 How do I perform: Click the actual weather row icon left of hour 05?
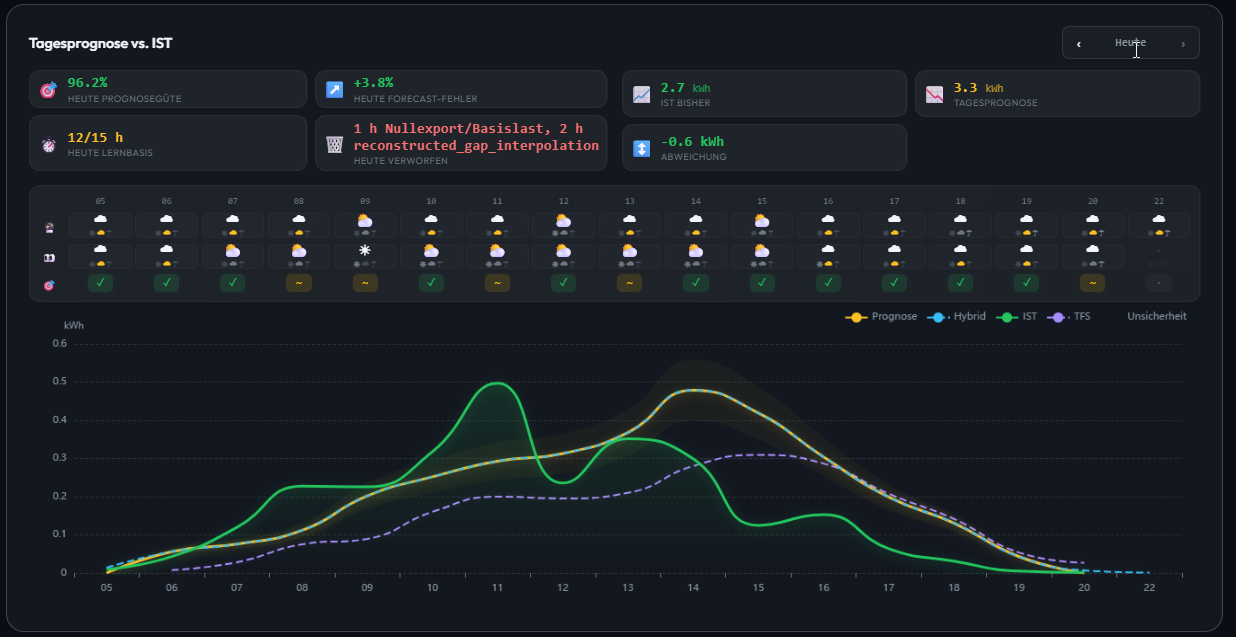(x=49, y=258)
